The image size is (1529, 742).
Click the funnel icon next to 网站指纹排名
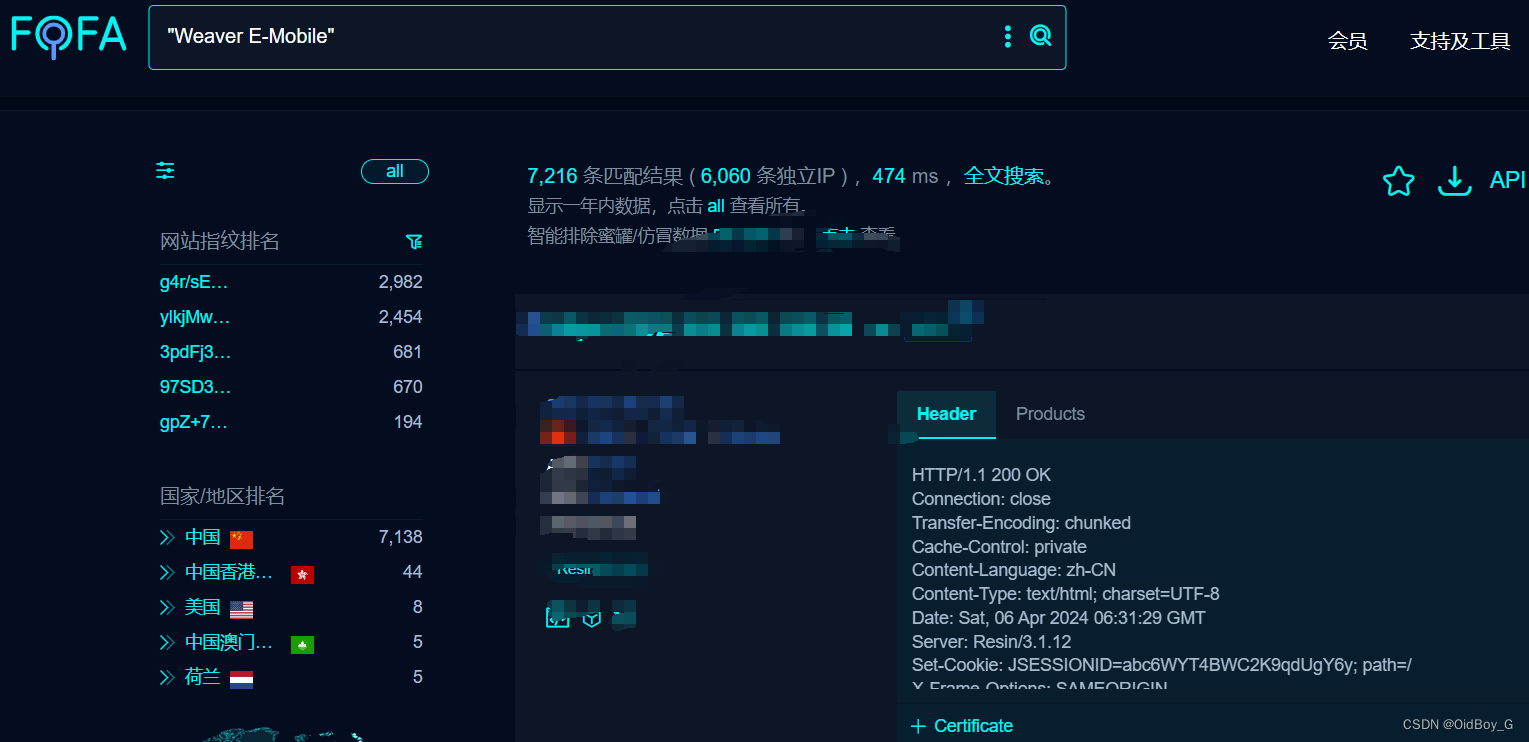[x=413, y=241]
